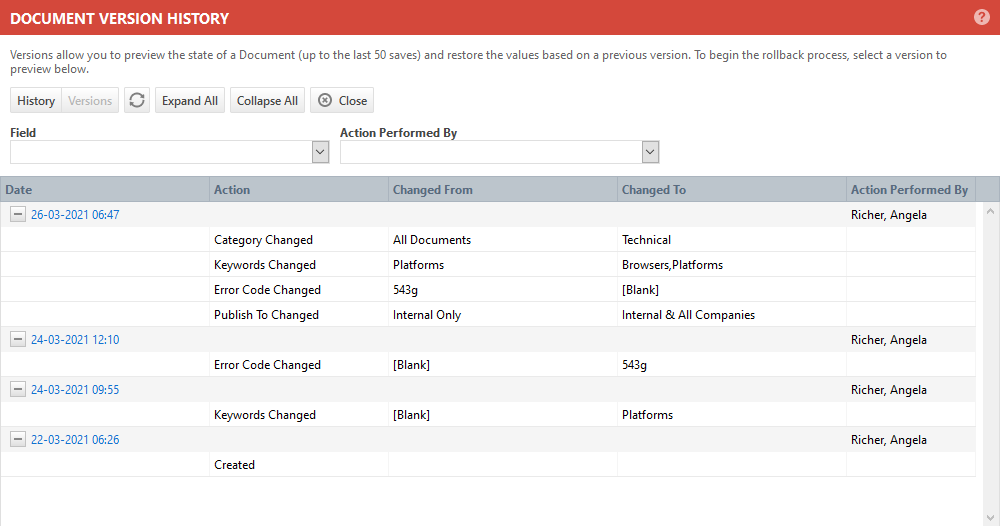1000x526 pixels.
Task: Collapse the 26-03-2021 06:47 version group
Action: point(18,214)
